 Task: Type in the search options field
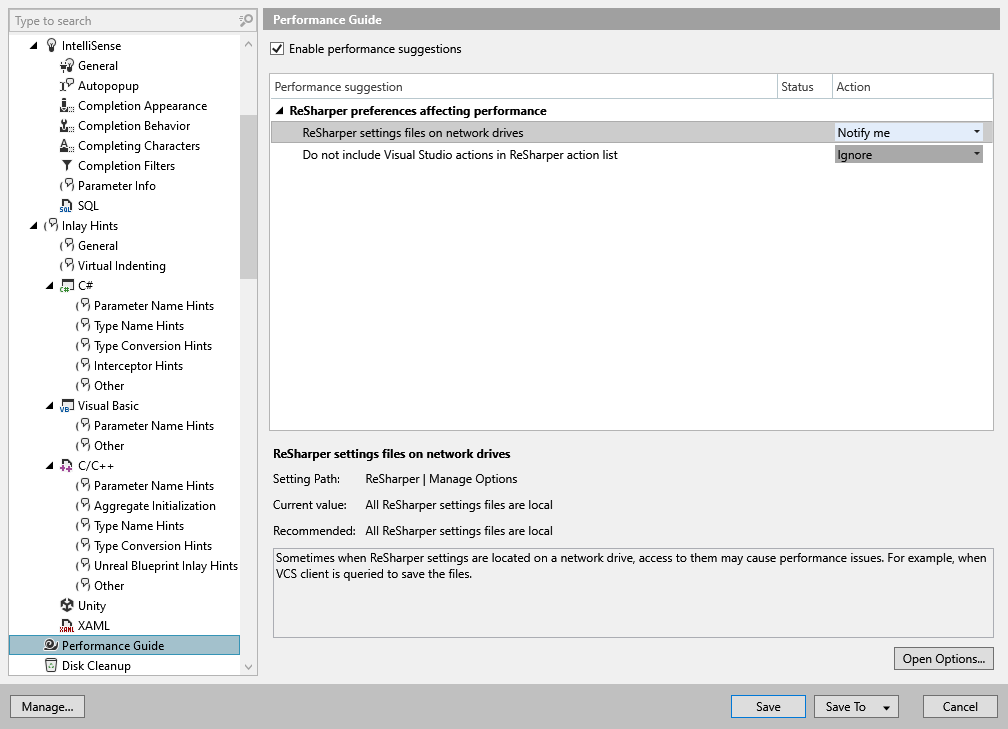click(120, 20)
